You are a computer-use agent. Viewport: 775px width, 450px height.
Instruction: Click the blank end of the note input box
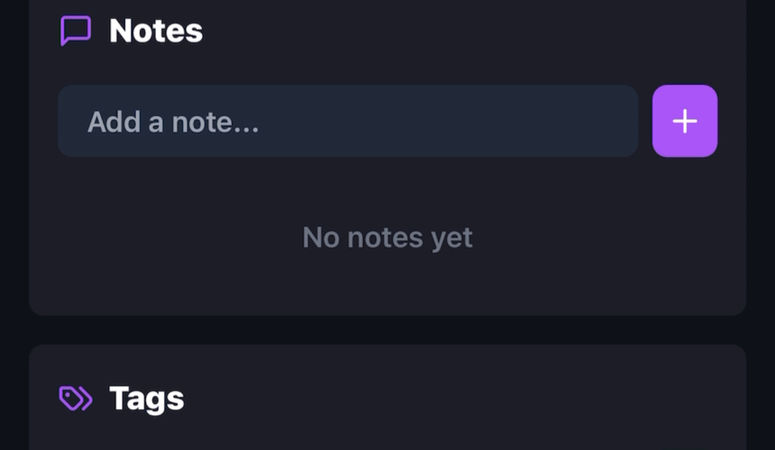click(494, 121)
